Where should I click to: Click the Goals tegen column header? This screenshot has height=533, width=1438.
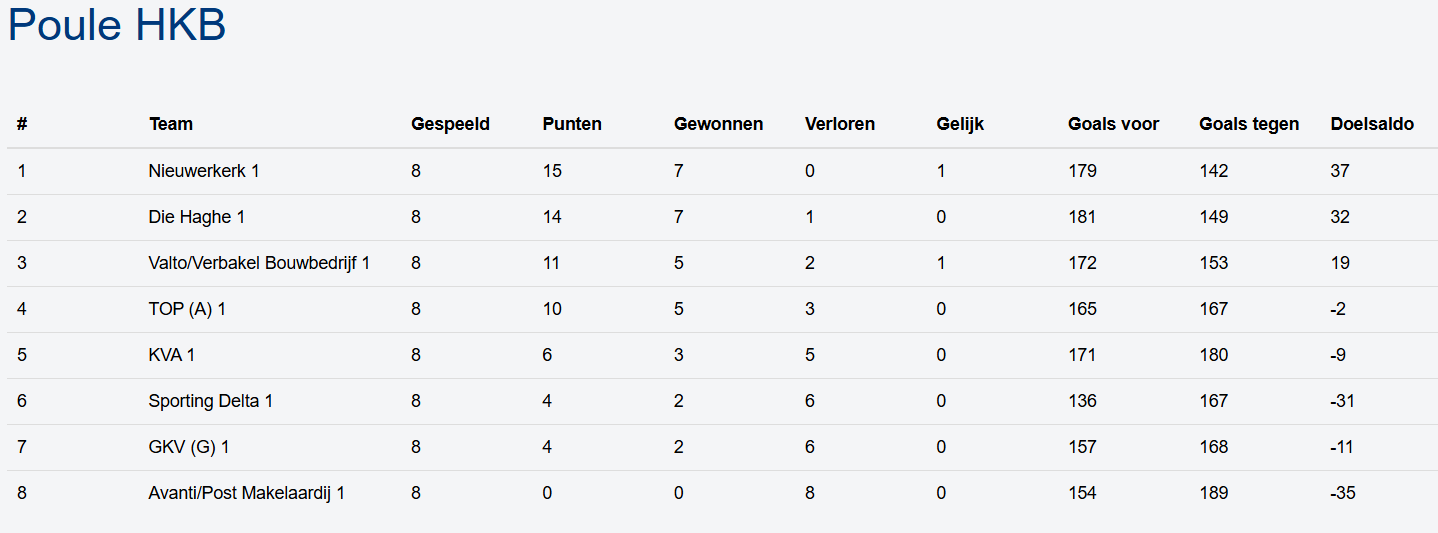pyautogui.click(x=1249, y=124)
